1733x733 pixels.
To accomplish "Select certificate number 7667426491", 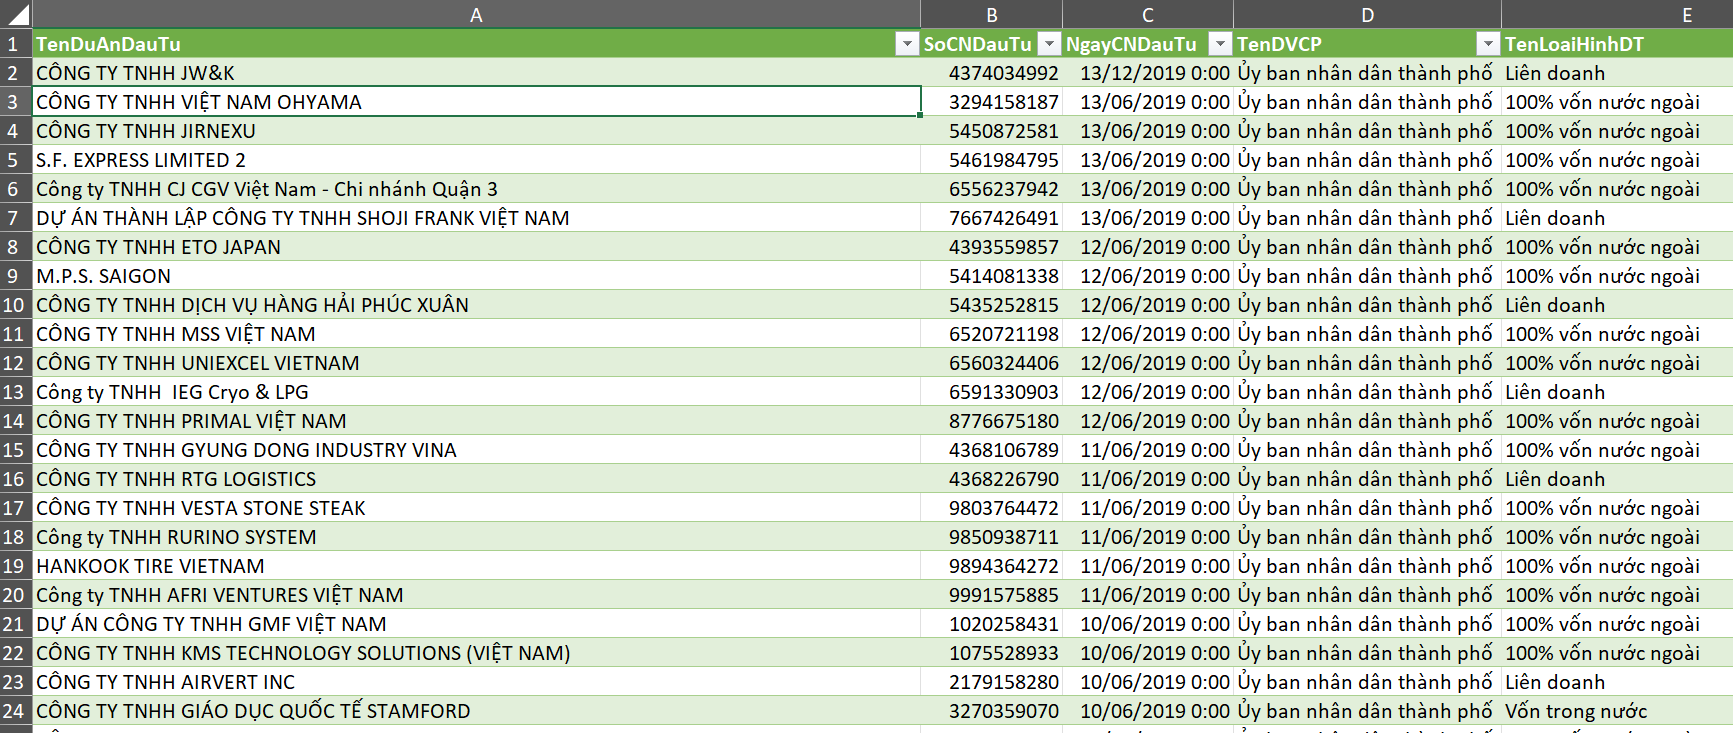I will pyautogui.click(x=991, y=218).
